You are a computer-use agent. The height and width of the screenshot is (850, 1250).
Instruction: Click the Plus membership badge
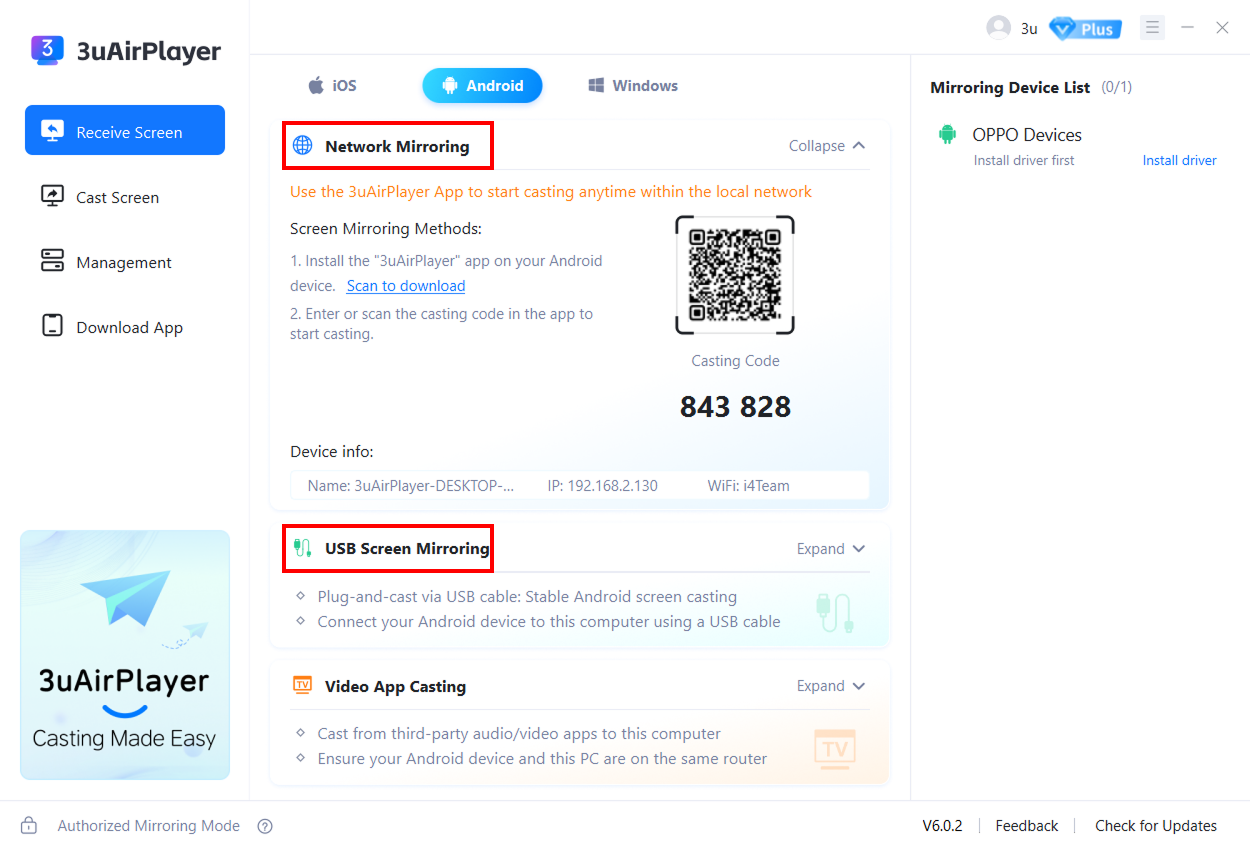pyautogui.click(x=1085, y=28)
